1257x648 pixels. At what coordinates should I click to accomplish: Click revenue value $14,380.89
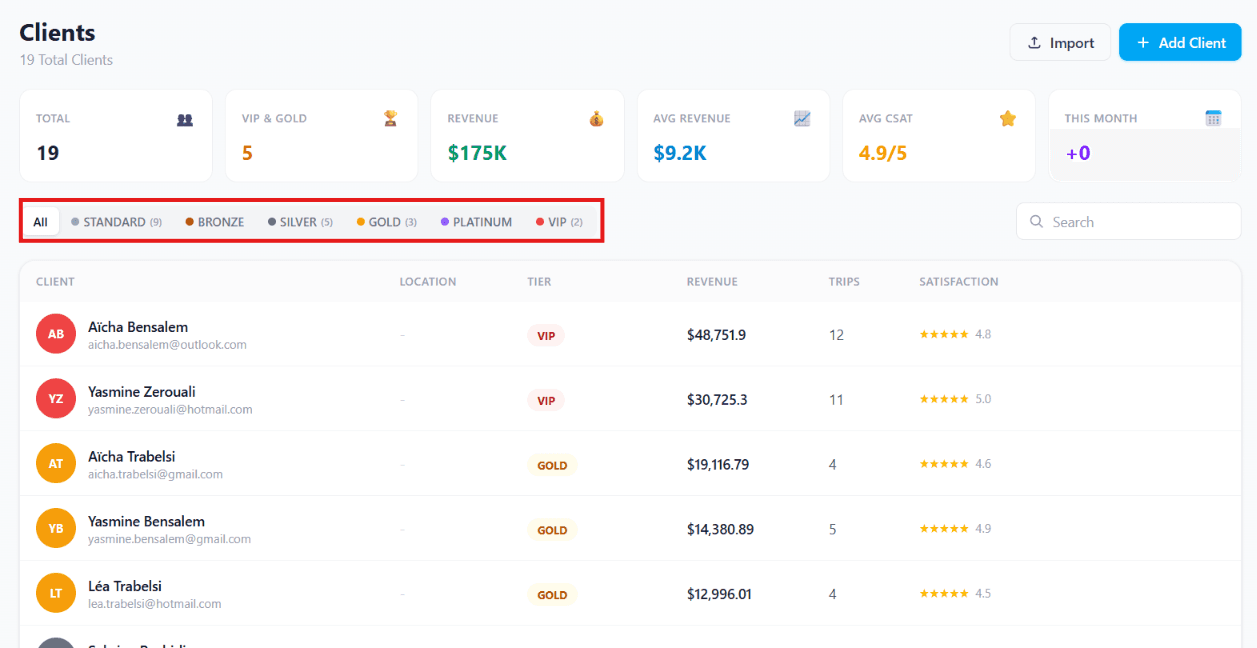720,529
